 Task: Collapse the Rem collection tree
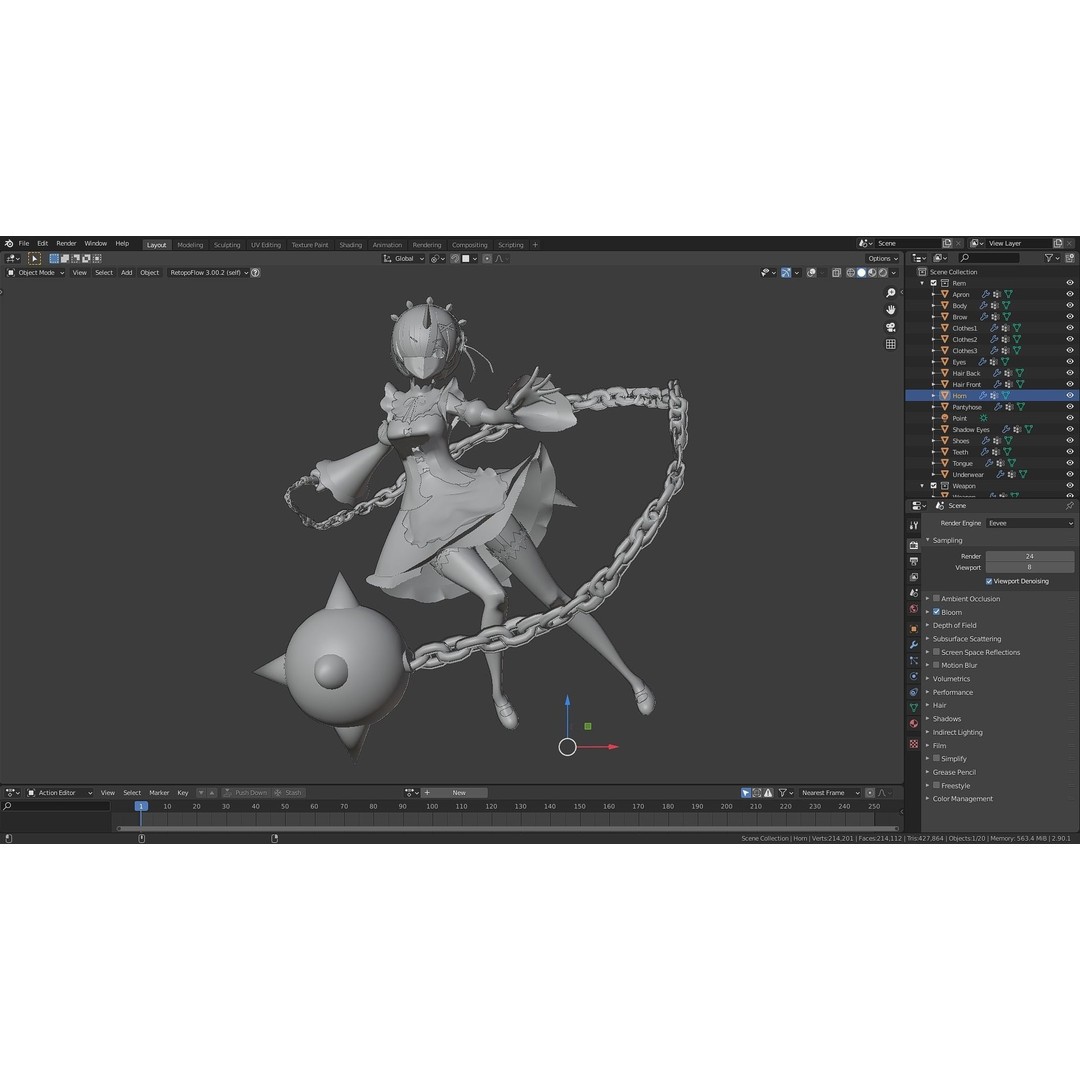coord(922,283)
